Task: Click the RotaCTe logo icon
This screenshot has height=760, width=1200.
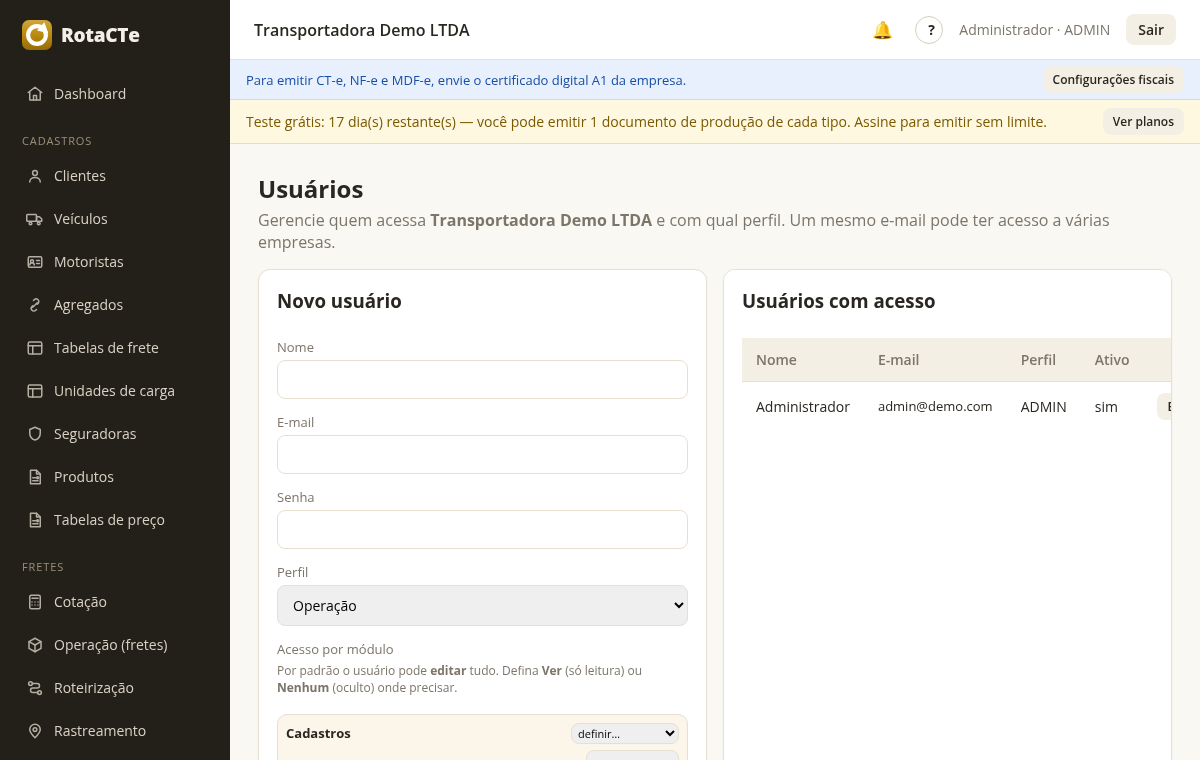Action: [x=37, y=35]
